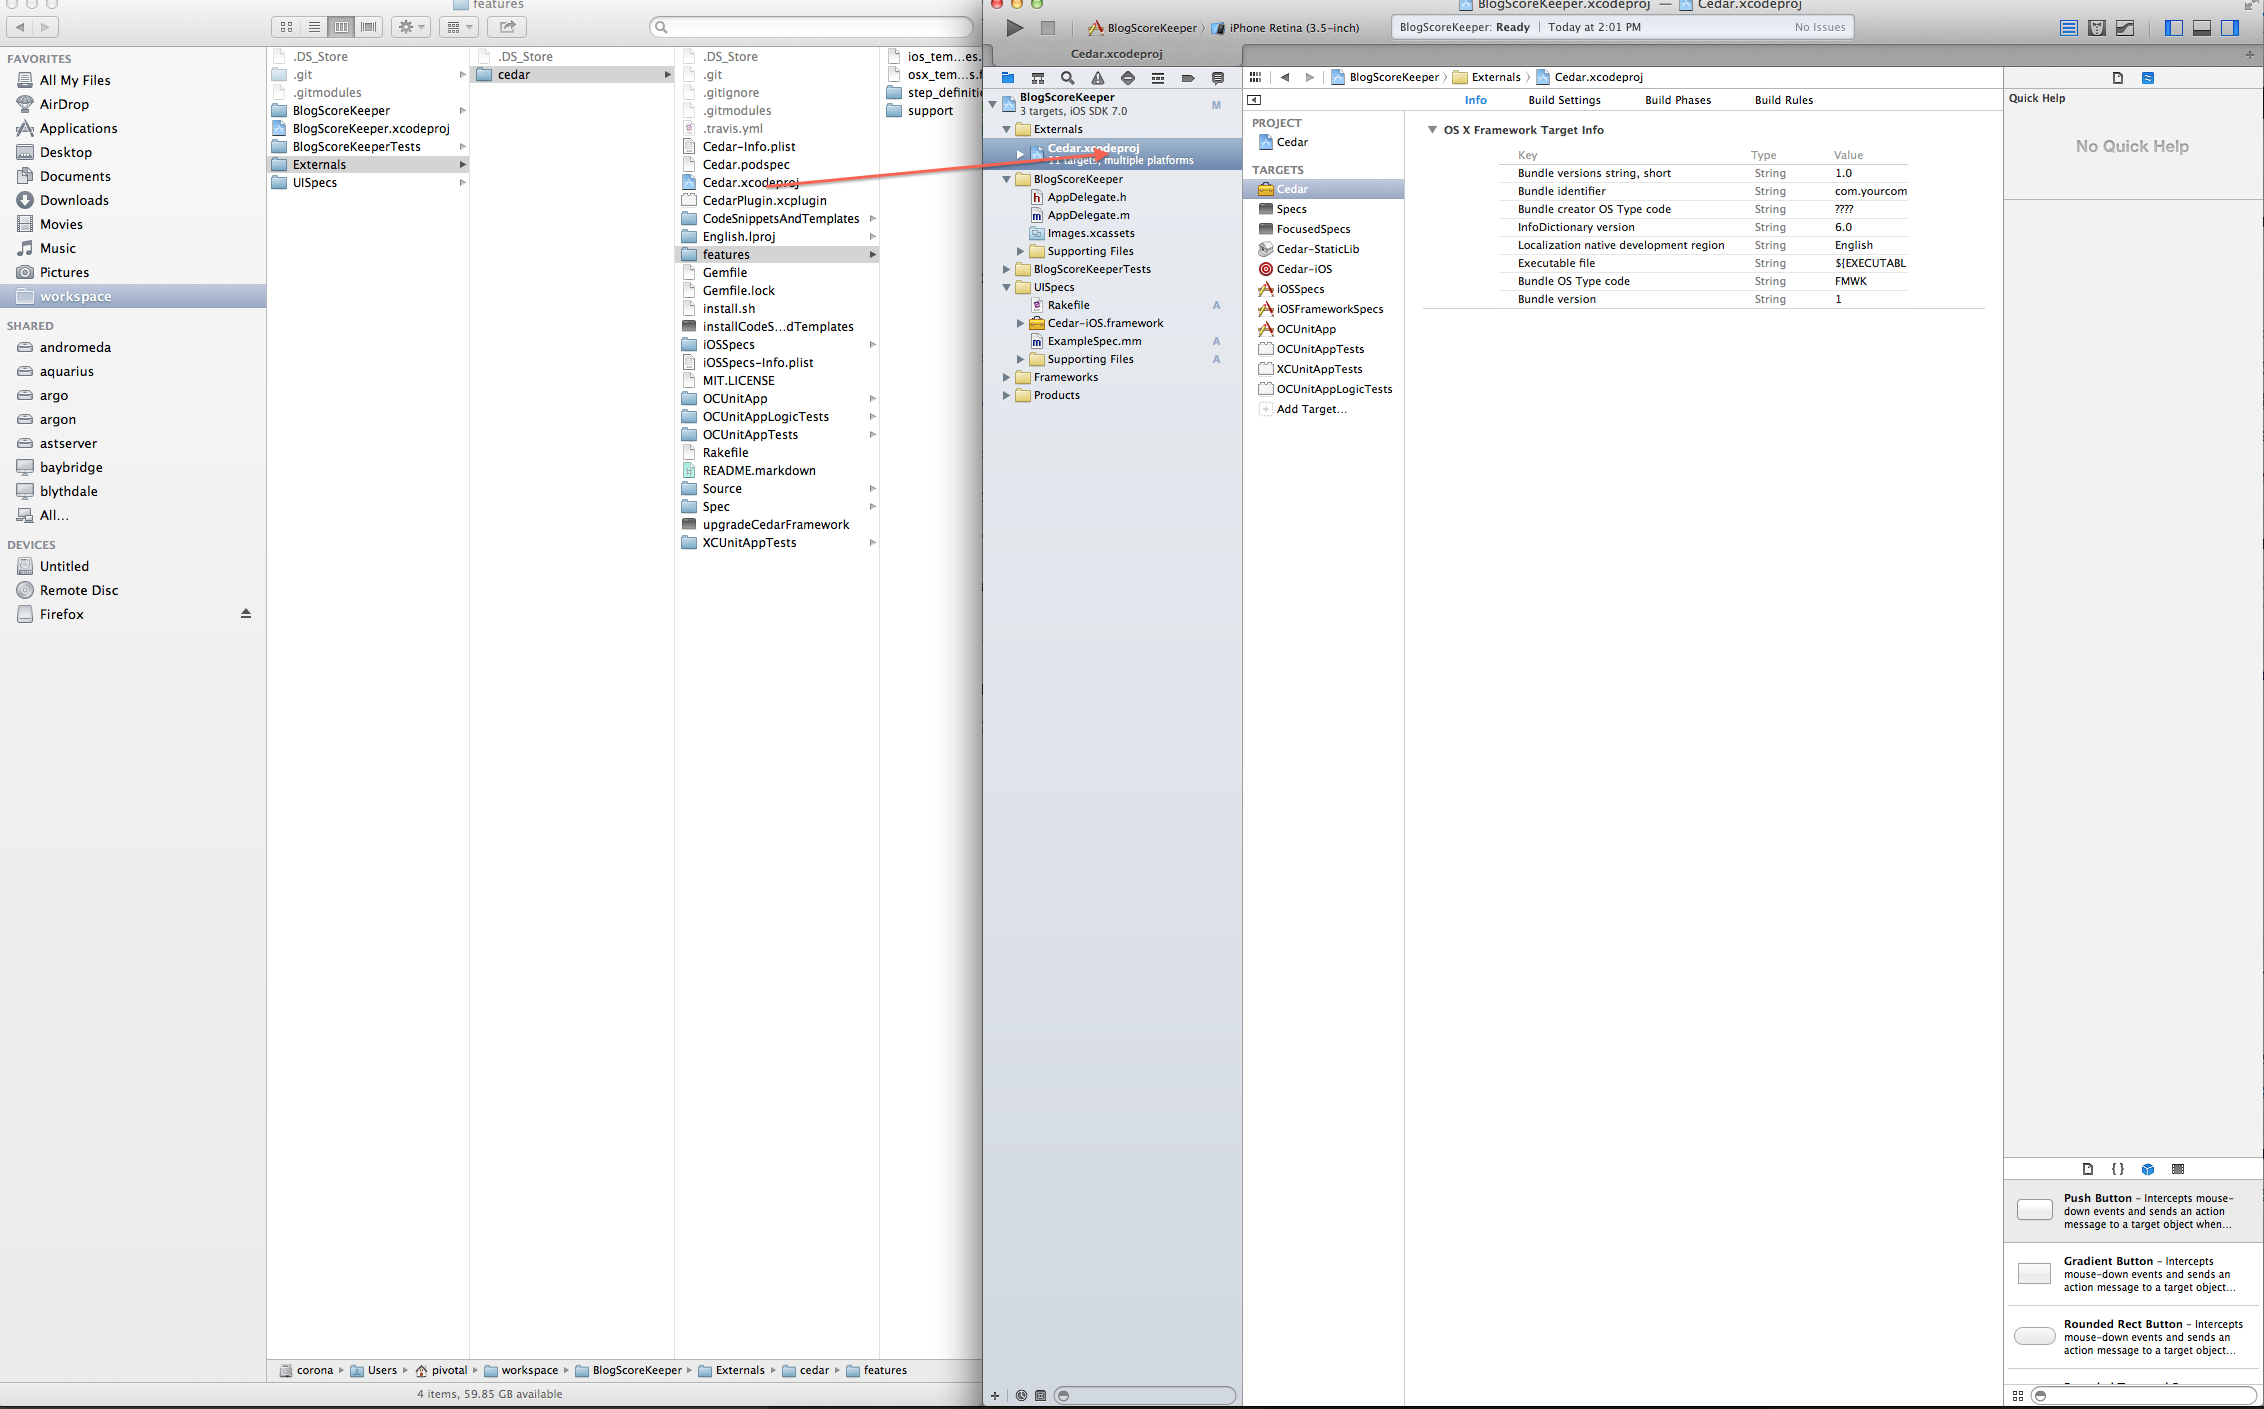The image size is (2264, 1409).
Task: Collapse the BlogScoreKeeper group disclosure triangle
Action: coord(1006,179)
